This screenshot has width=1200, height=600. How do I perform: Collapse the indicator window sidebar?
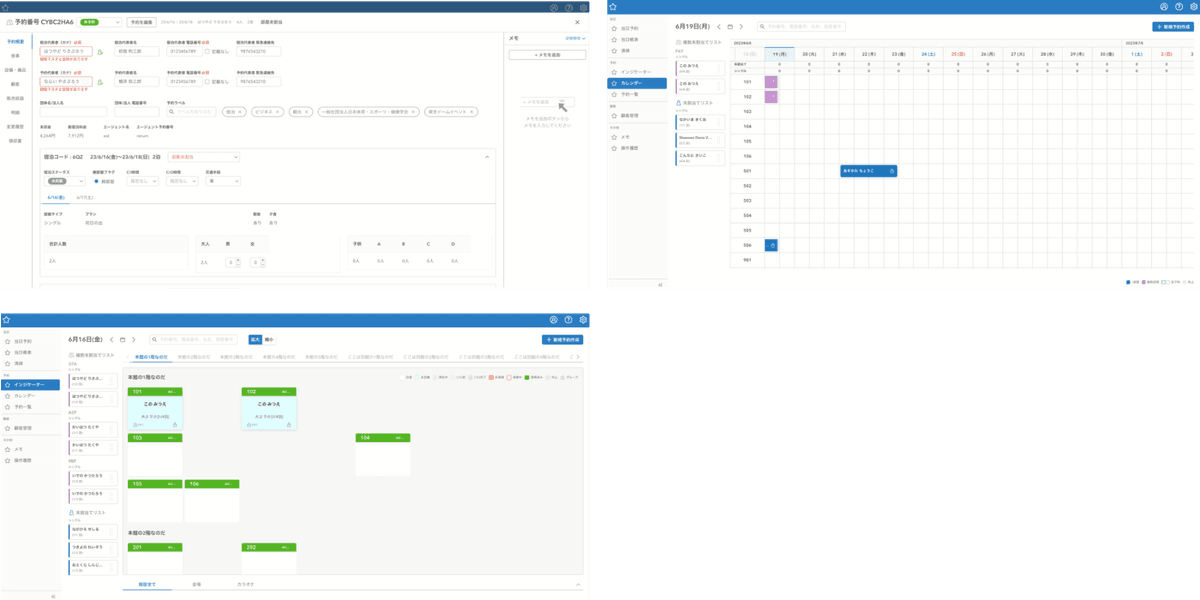tap(52, 596)
